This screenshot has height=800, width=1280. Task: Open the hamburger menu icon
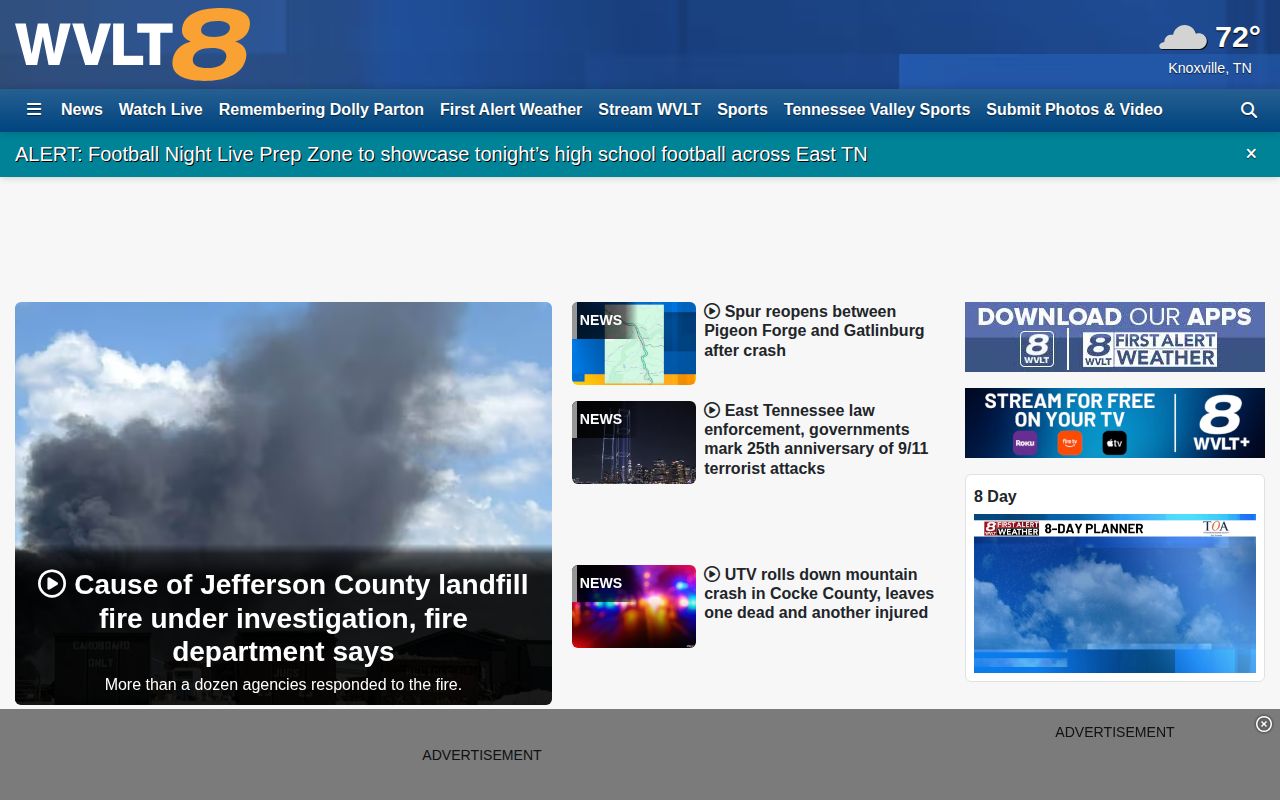point(34,110)
